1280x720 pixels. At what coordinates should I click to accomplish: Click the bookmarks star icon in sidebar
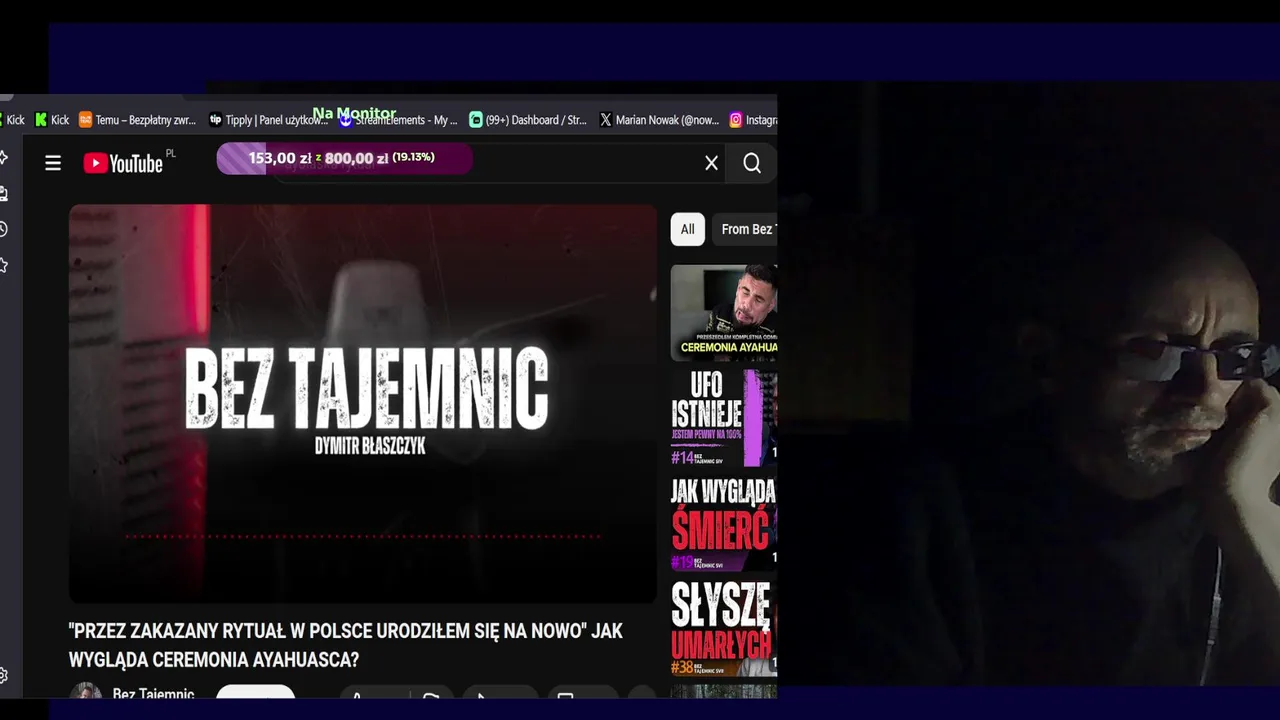pos(4,265)
